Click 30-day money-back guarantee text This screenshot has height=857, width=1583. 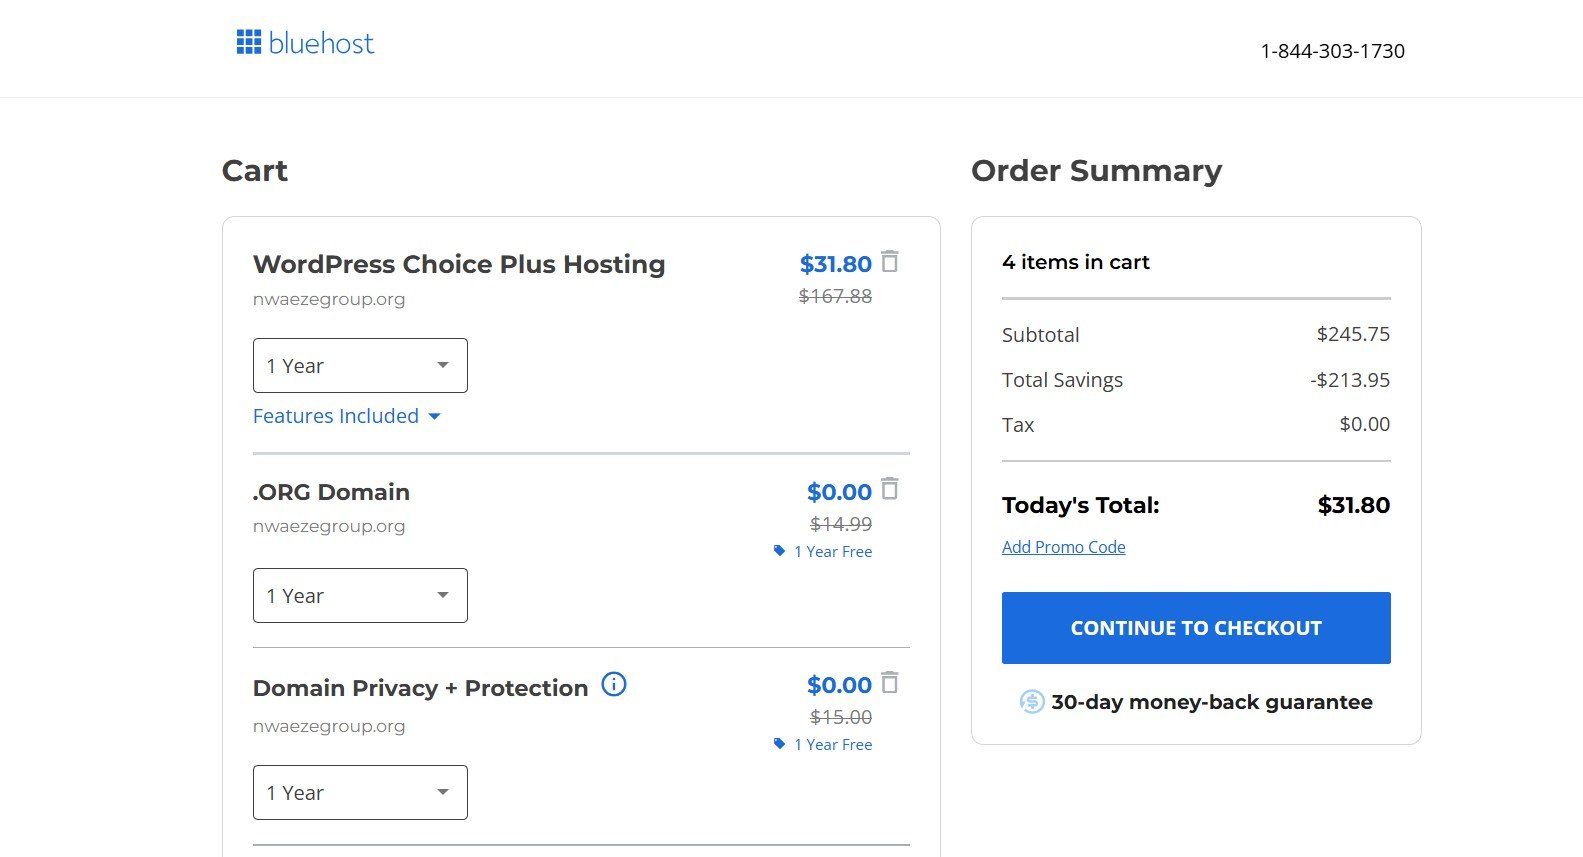(1212, 702)
